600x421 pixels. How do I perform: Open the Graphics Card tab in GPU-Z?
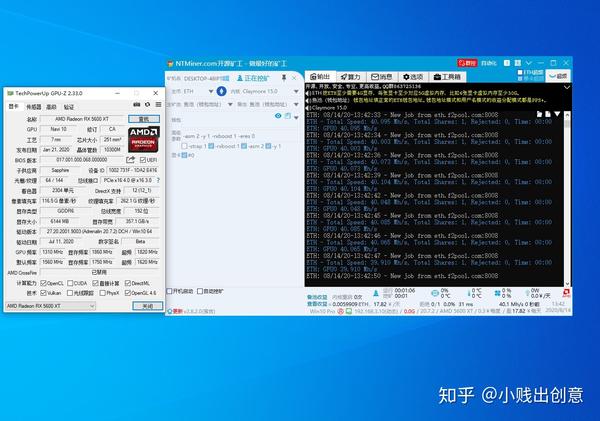[14, 106]
